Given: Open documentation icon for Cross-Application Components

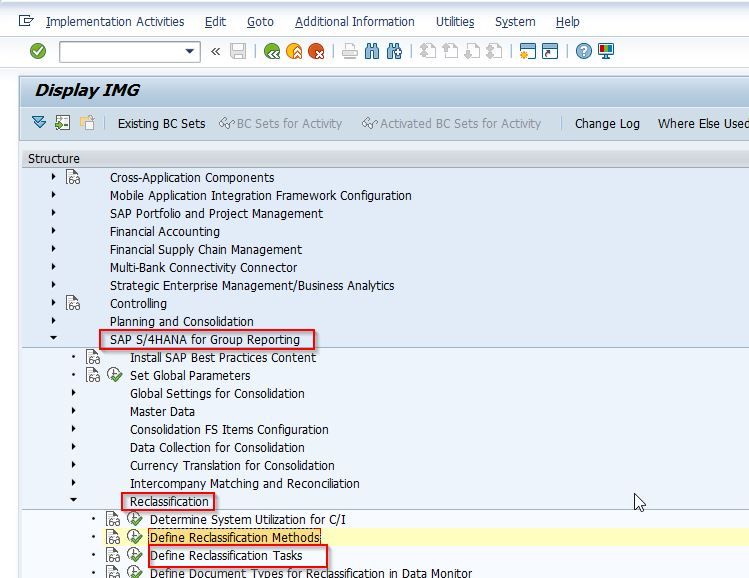Looking at the screenshot, I should pyautogui.click(x=73, y=177).
